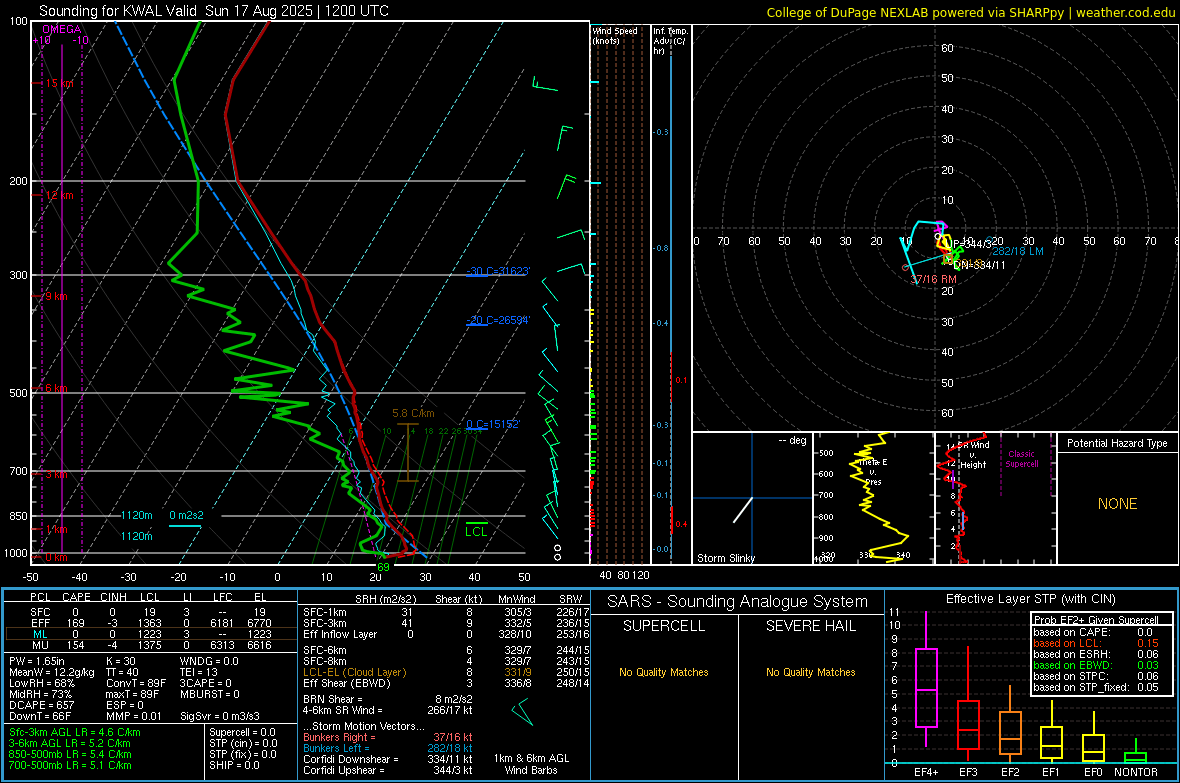Select the MU parcel row
The image size is (1180, 783).
pyautogui.click(x=151, y=644)
